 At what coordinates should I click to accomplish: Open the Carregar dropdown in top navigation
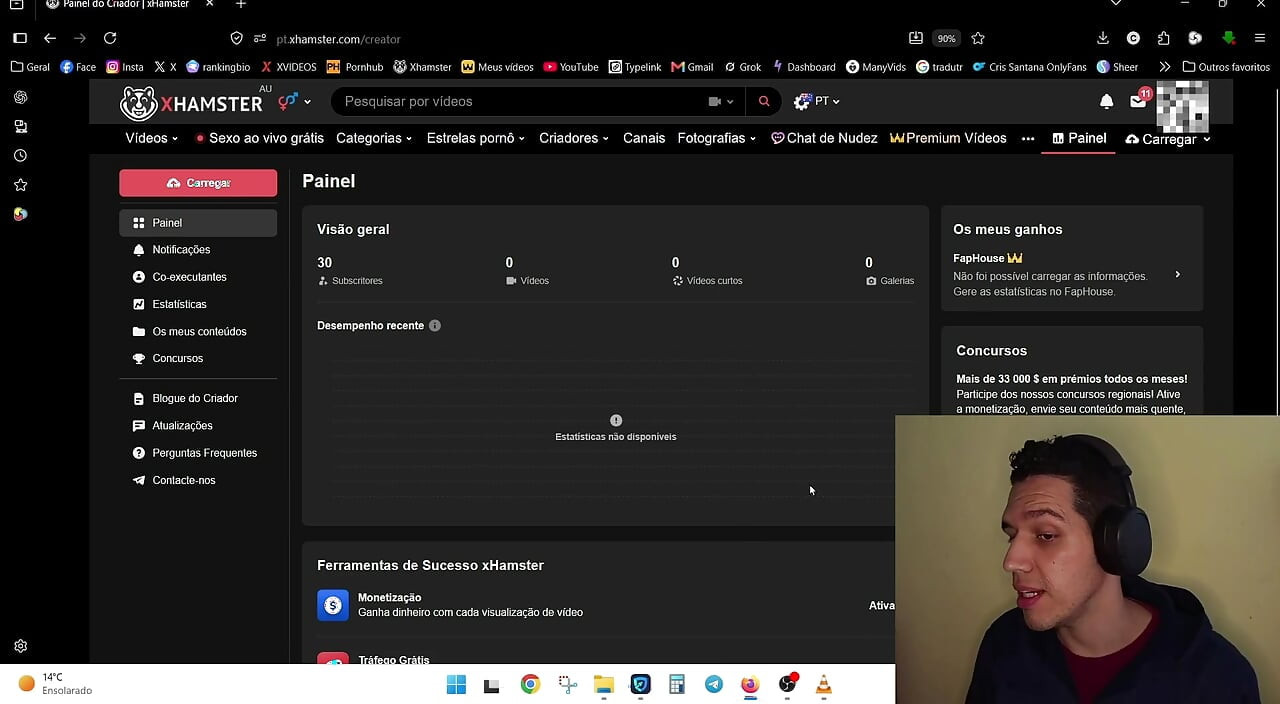[x=1168, y=139]
